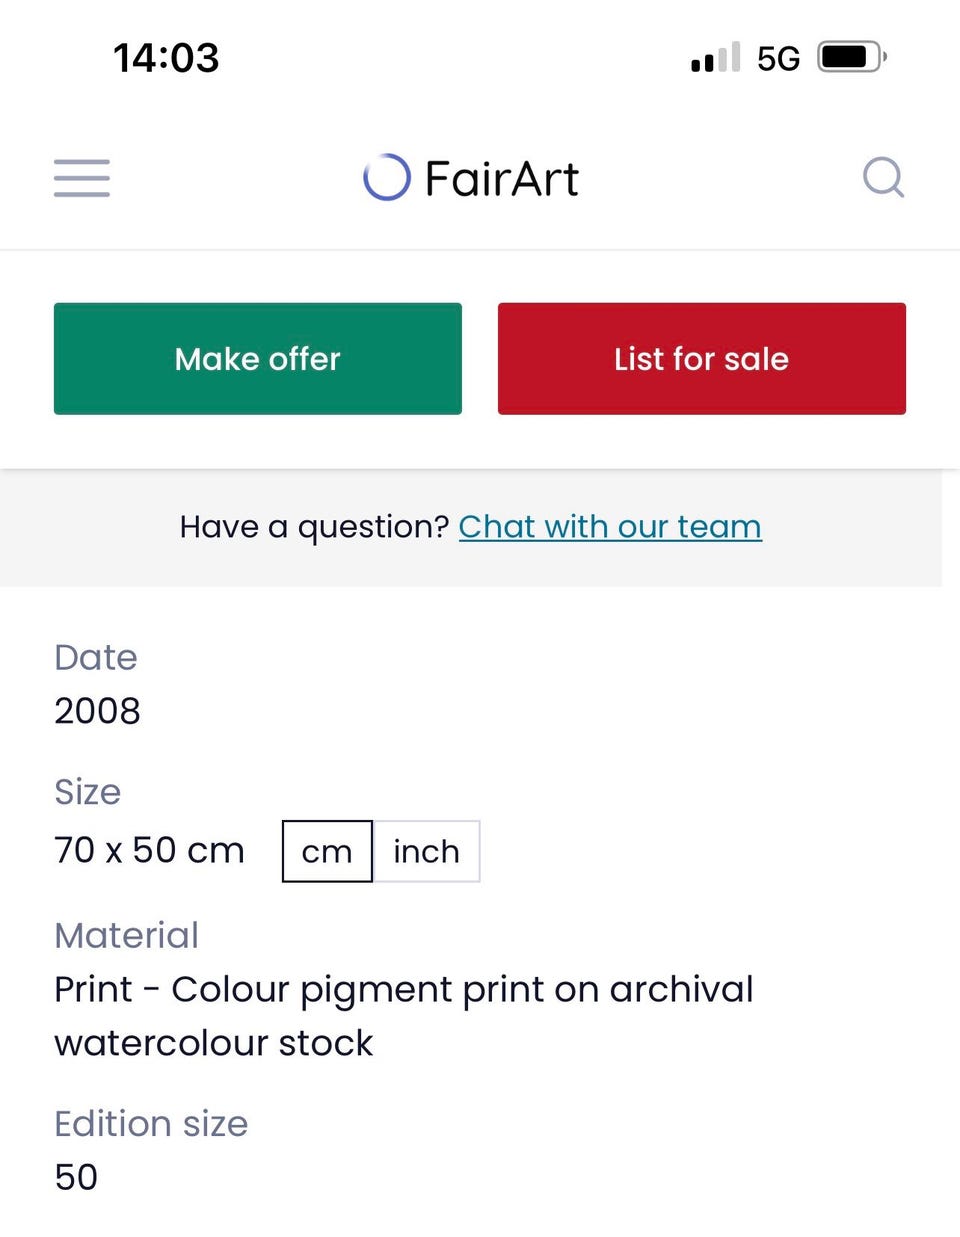Click the Date value 2008
This screenshot has width=960, height=1237.
click(97, 711)
